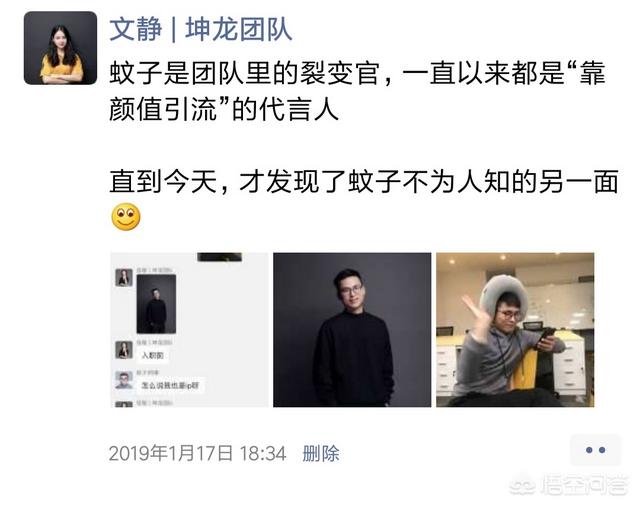Tap the man's avatar in chat screenshot
The image size is (640, 507).
click(x=124, y=380)
